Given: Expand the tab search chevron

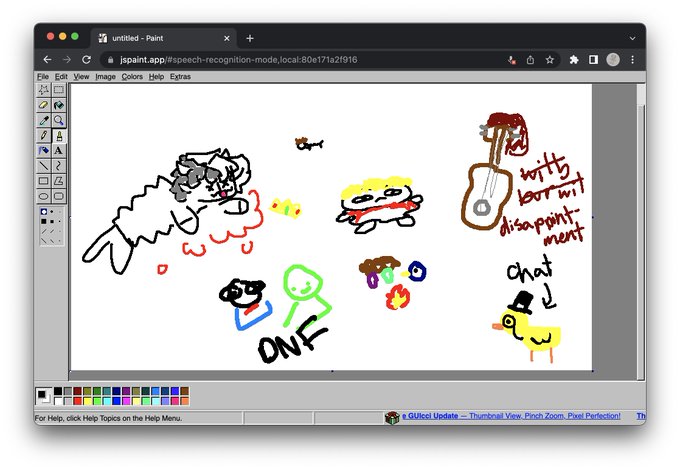Looking at the screenshot, I should [x=633, y=38].
